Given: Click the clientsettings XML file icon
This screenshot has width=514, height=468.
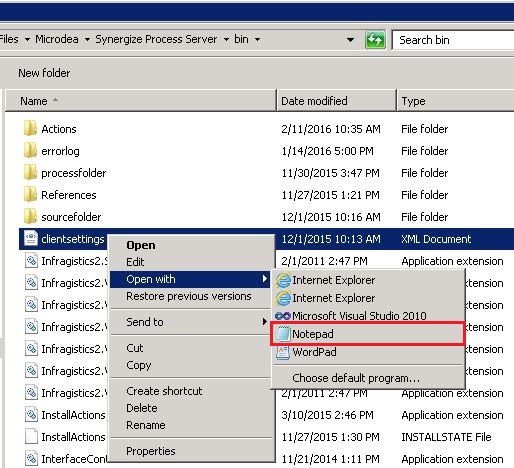Looking at the screenshot, I should [x=31, y=239].
